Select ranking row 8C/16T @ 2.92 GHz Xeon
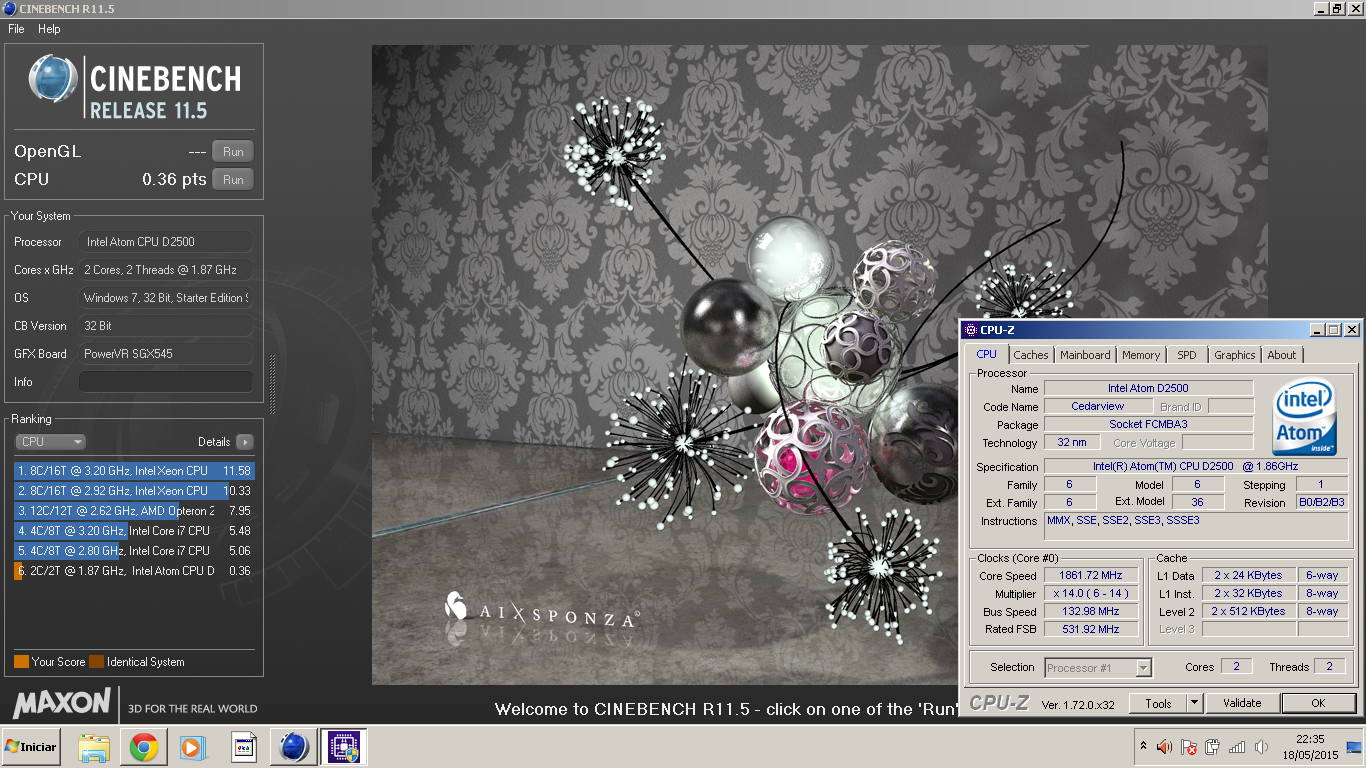This screenshot has width=1366, height=768. coord(134,491)
